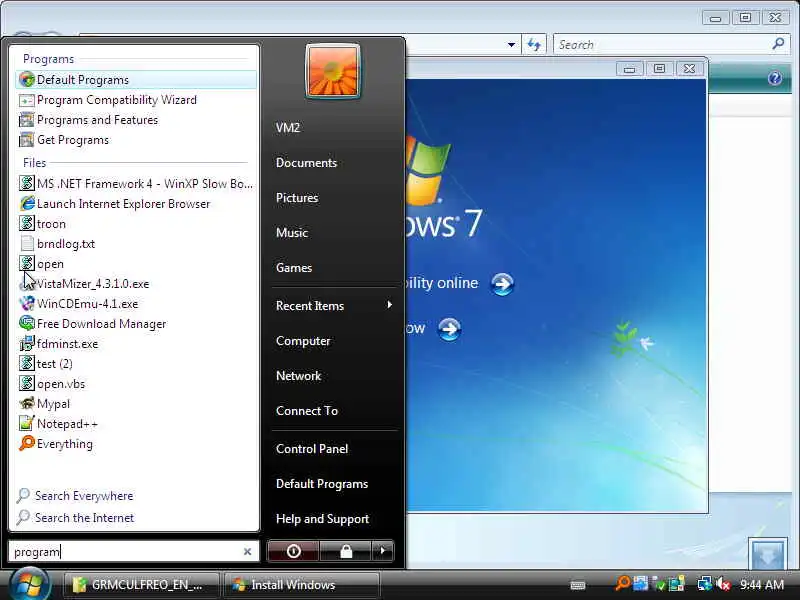Open Network from Start menu

298,376
